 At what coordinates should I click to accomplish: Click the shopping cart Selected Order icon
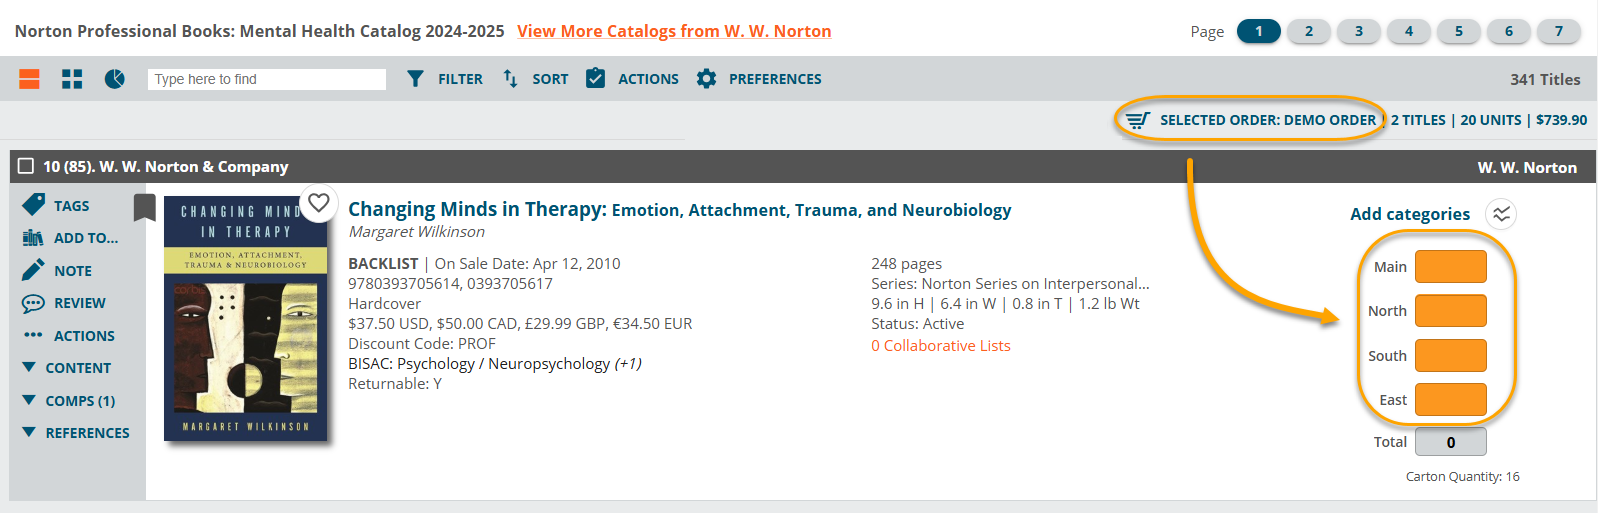tap(1137, 120)
